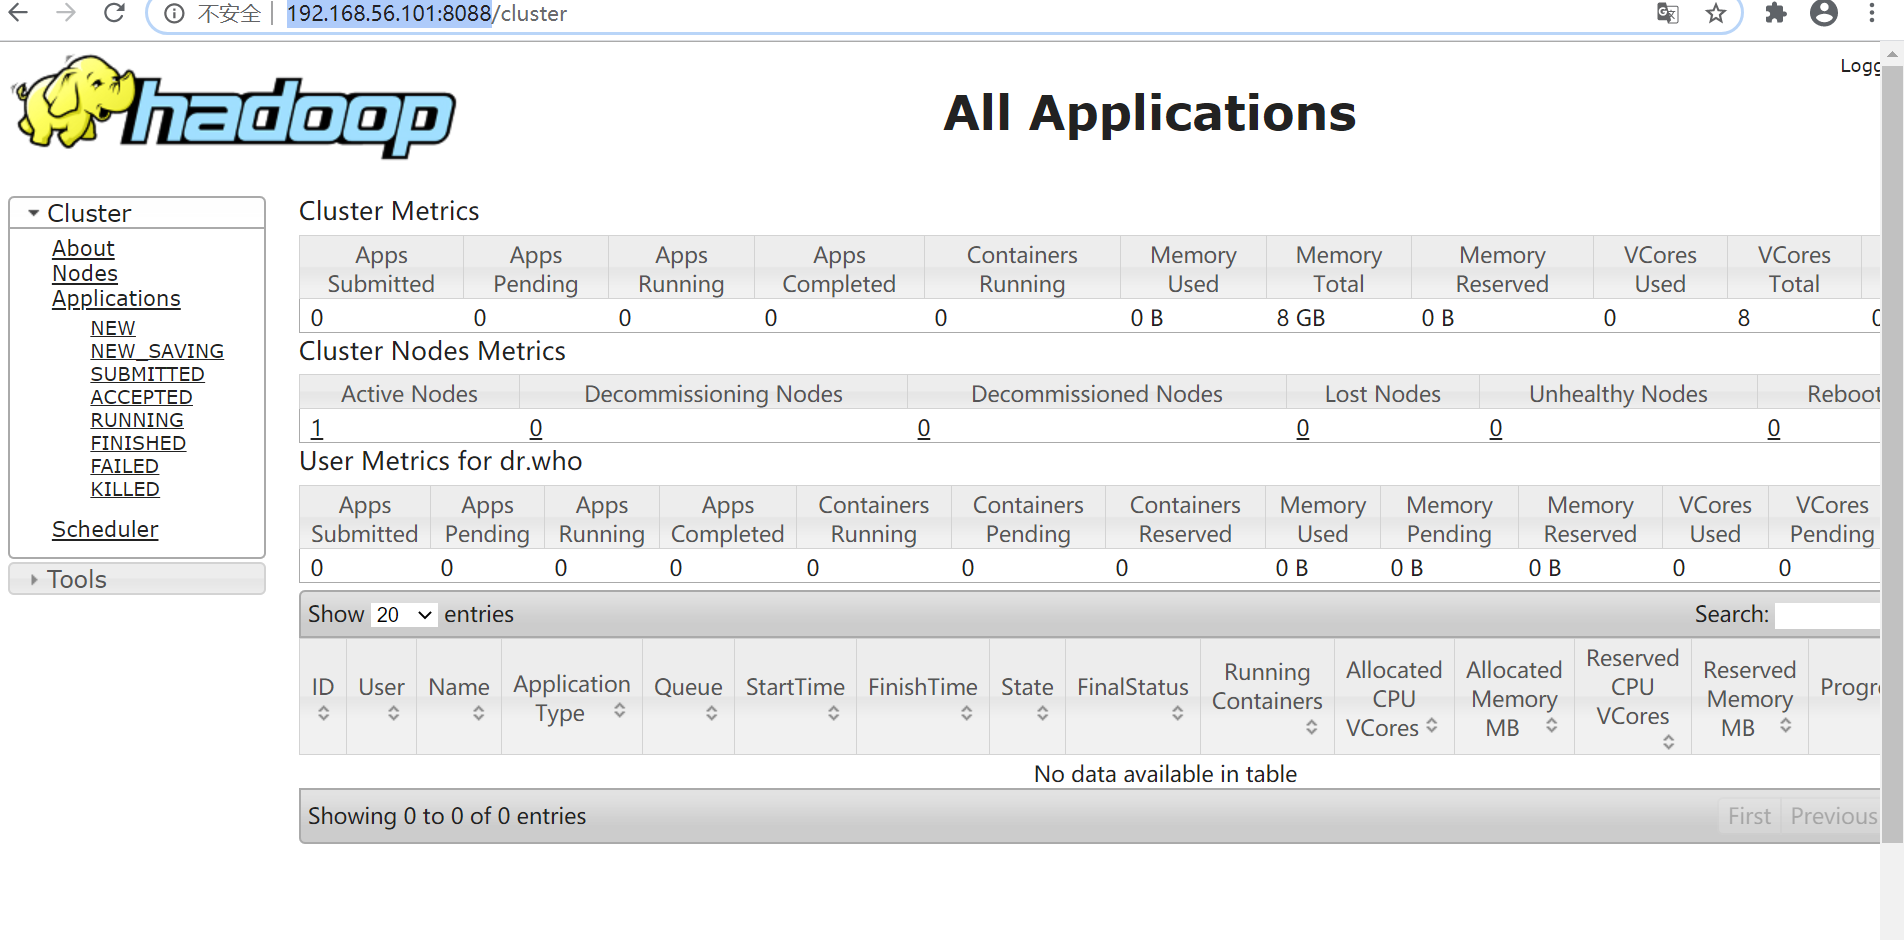Filter applications by ACCEPTED state
Image resolution: width=1904 pixels, height=940 pixels.
pos(141,397)
